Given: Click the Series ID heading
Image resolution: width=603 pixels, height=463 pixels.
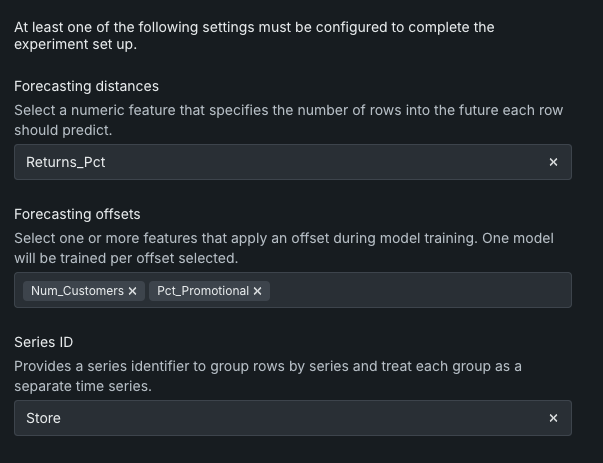Looking at the screenshot, I should [43, 342].
